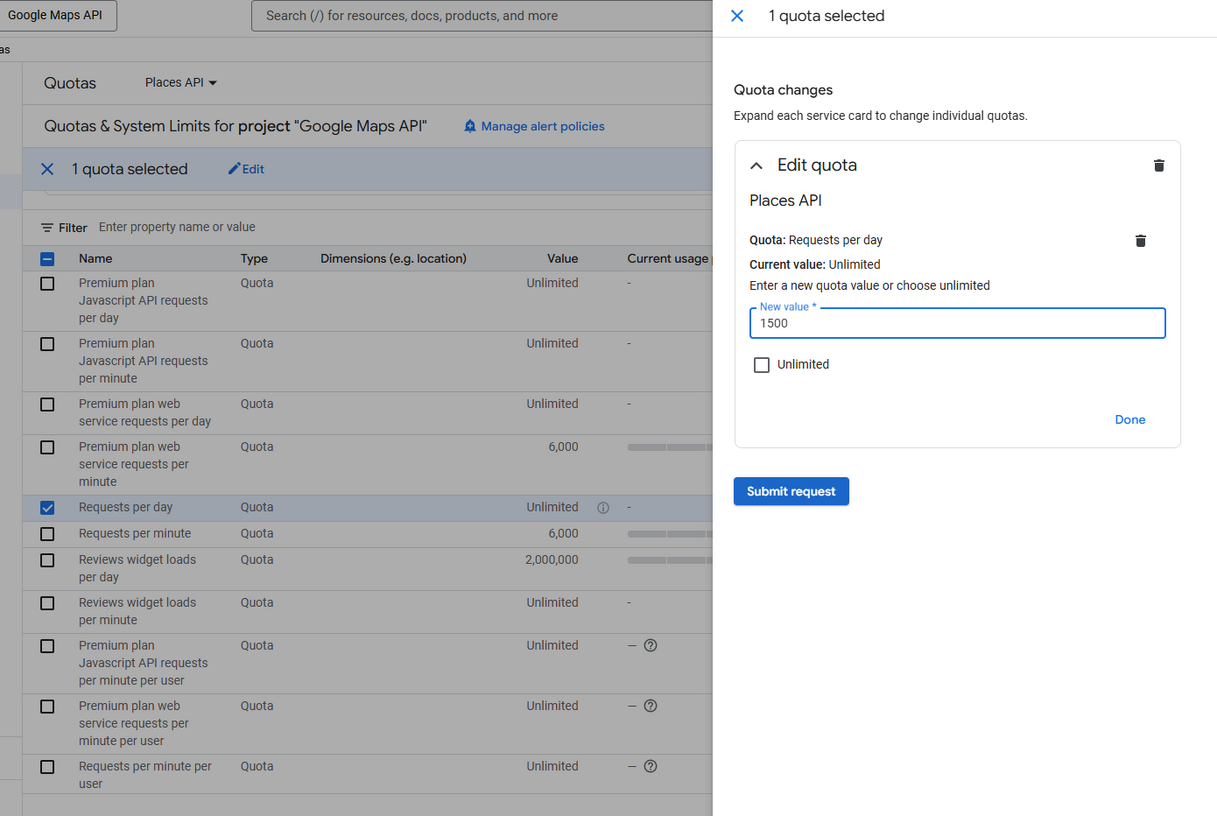Clear the 1 quota selected bar
Image resolution: width=1217 pixels, height=816 pixels.
click(x=47, y=169)
